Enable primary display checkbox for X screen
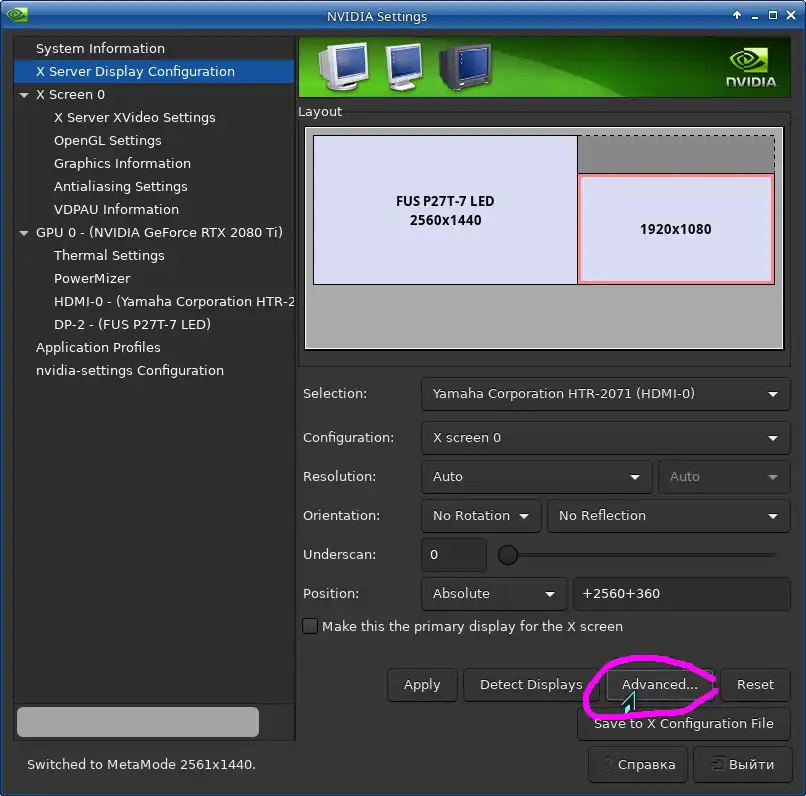 (310, 626)
